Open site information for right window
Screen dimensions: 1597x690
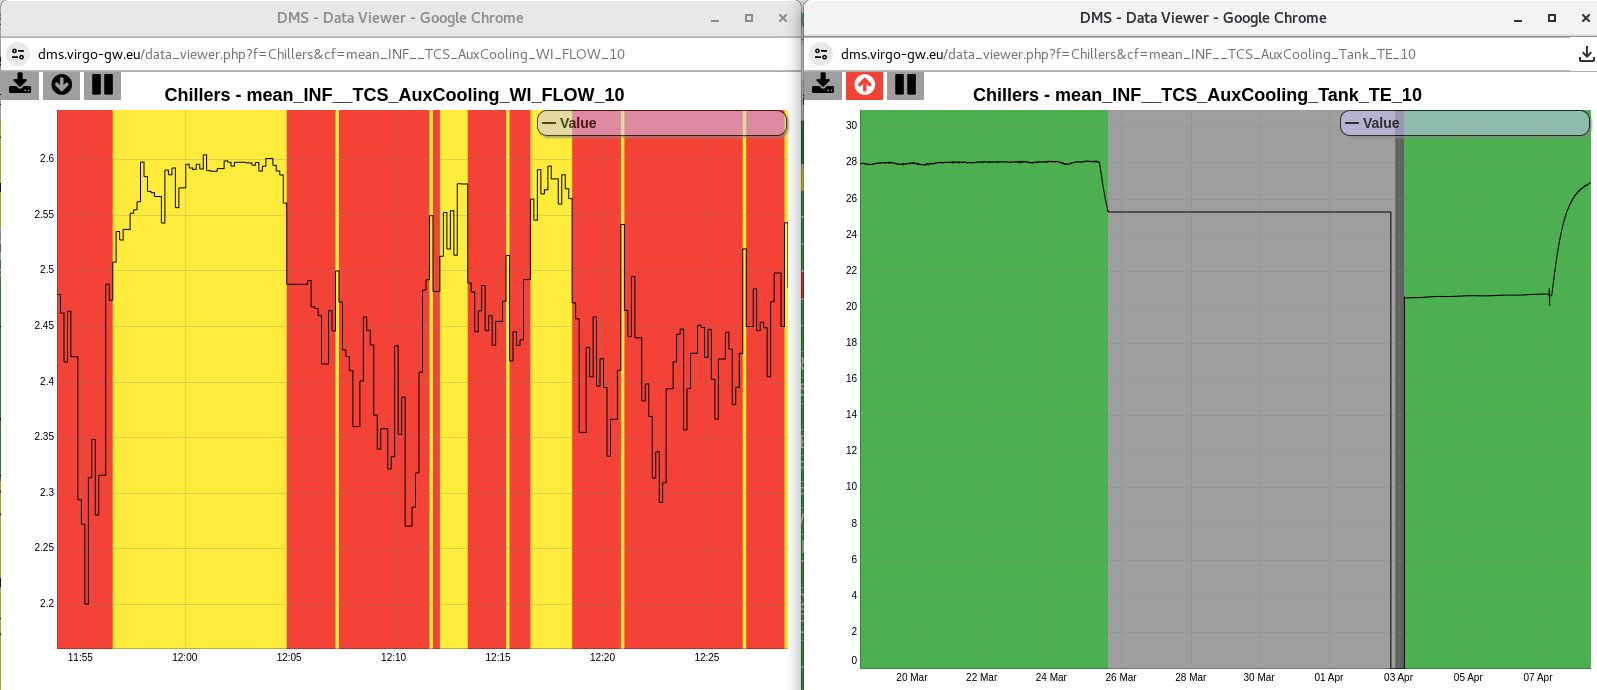pos(821,54)
